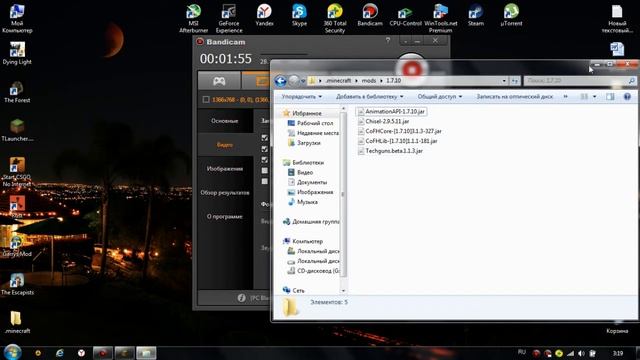The height and width of the screenshot is (360, 640).
Task: Open µTorrent desktop shortcut
Action: tap(511, 15)
